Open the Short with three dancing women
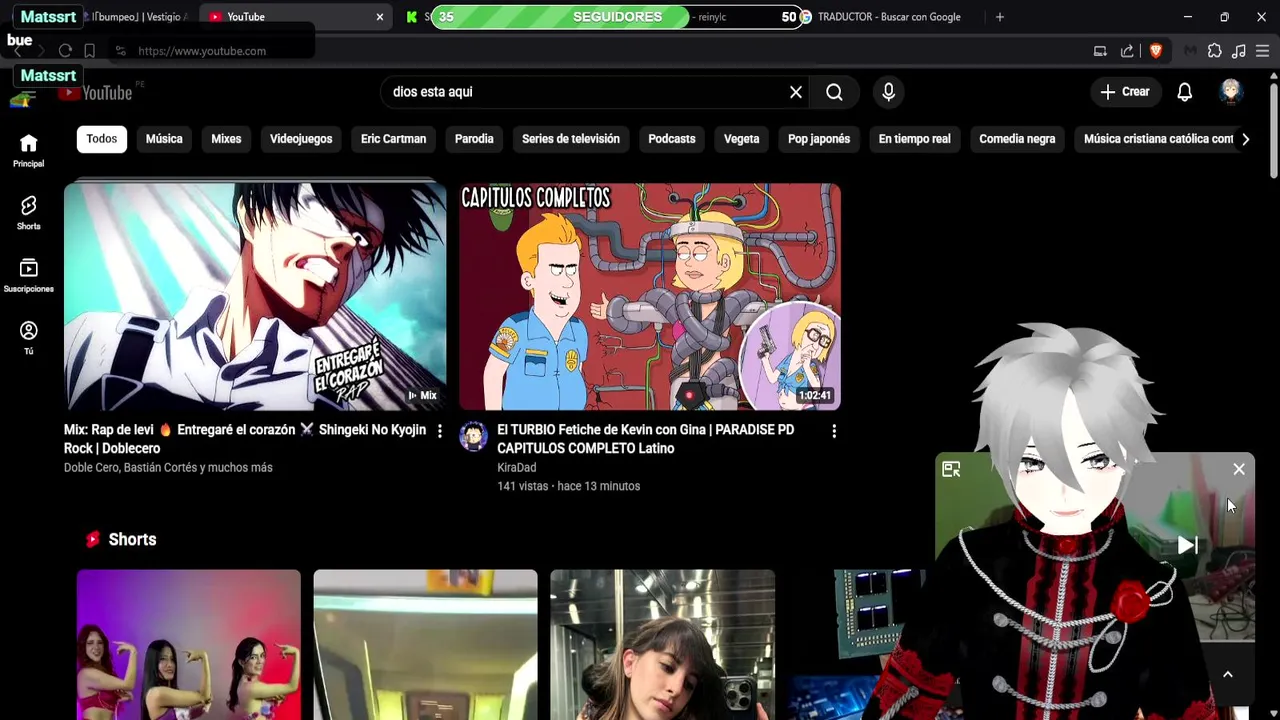1280x720 pixels. (188, 645)
